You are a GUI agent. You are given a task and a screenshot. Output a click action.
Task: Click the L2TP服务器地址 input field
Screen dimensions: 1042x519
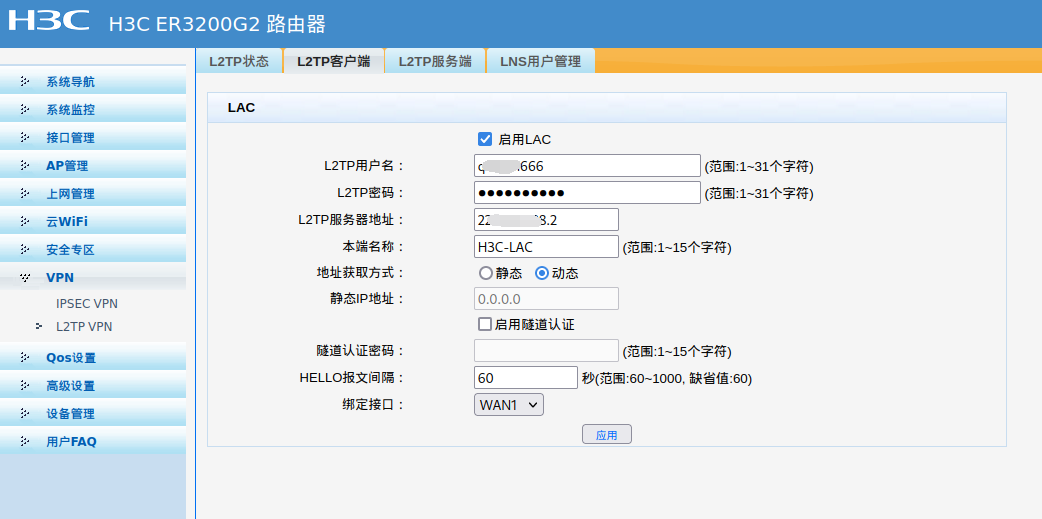click(x=546, y=219)
